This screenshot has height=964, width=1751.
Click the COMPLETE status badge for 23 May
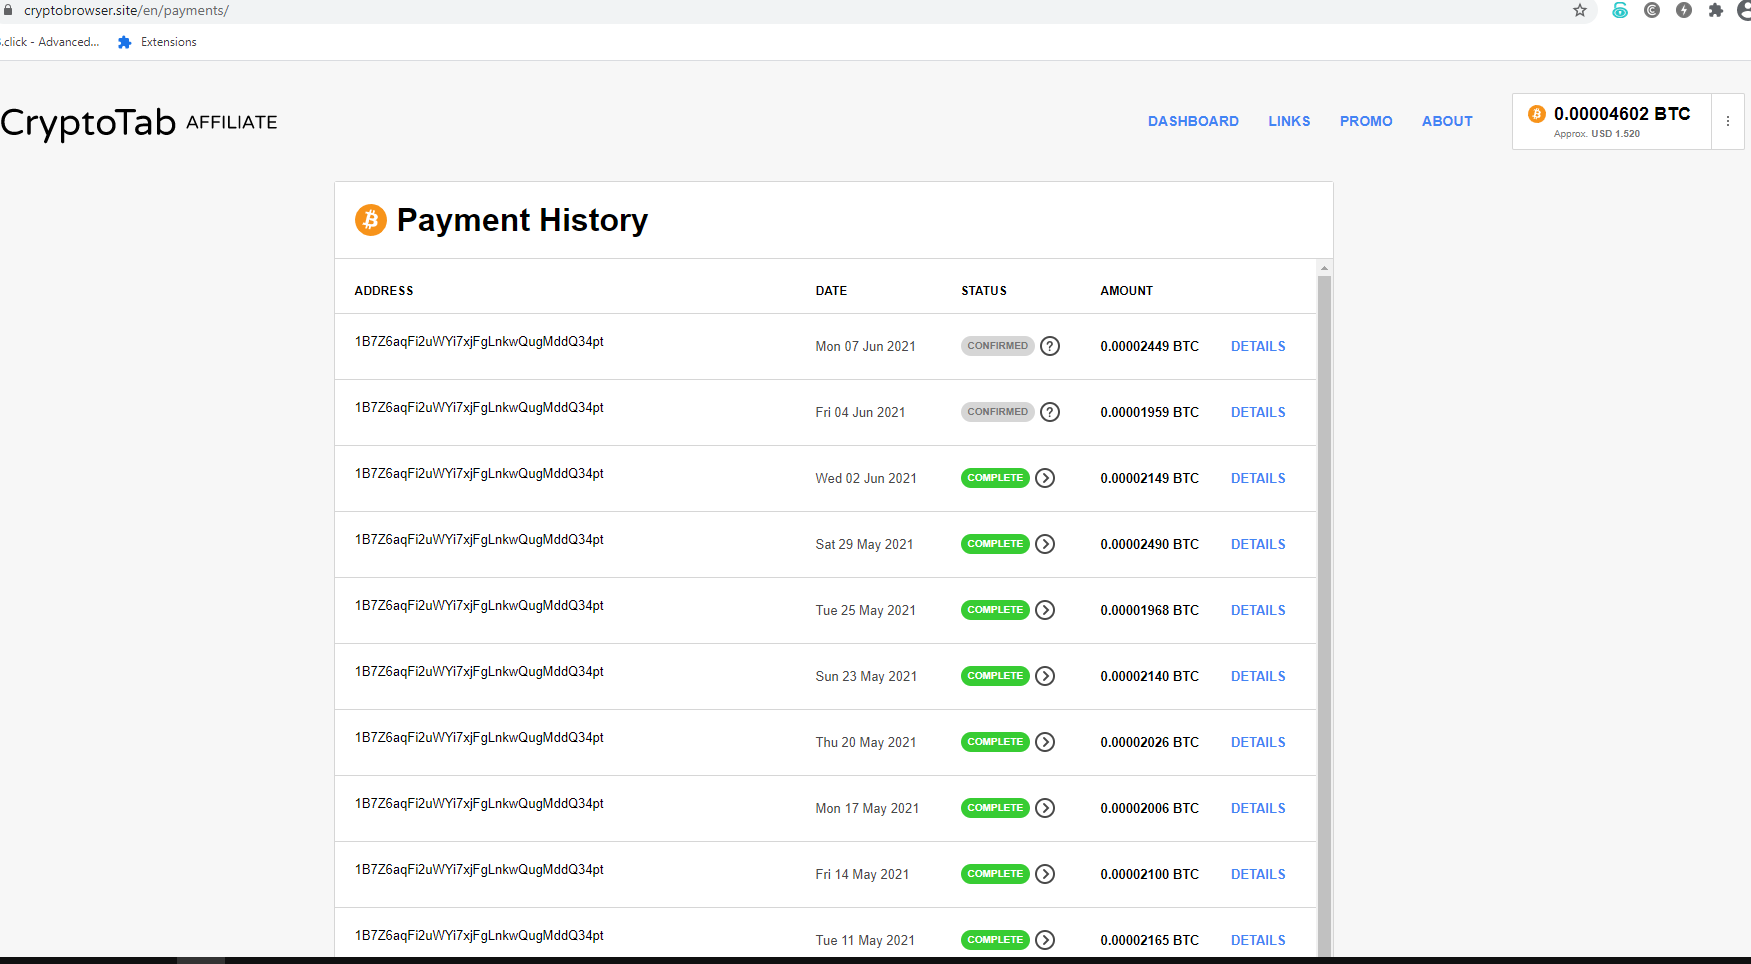[995, 676]
